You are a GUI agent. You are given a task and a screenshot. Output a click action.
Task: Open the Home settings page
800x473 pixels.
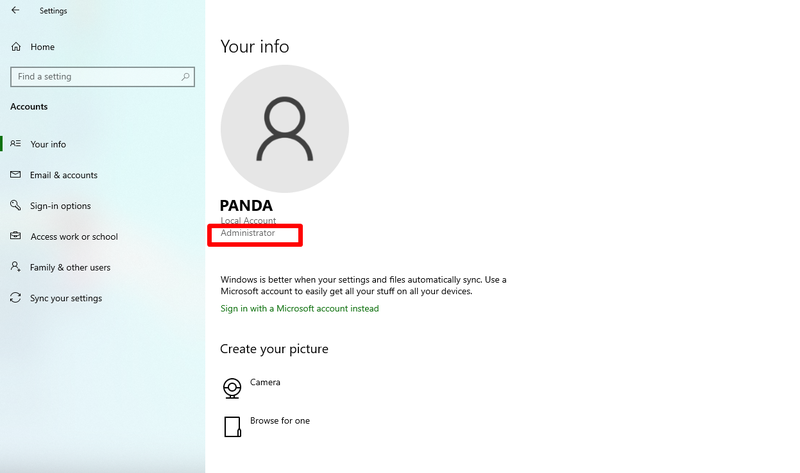point(42,47)
